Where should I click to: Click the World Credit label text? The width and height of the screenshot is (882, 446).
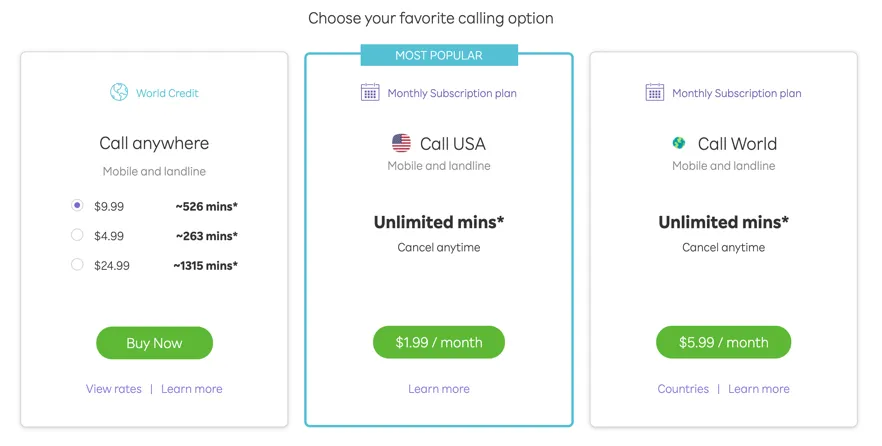pos(167,93)
